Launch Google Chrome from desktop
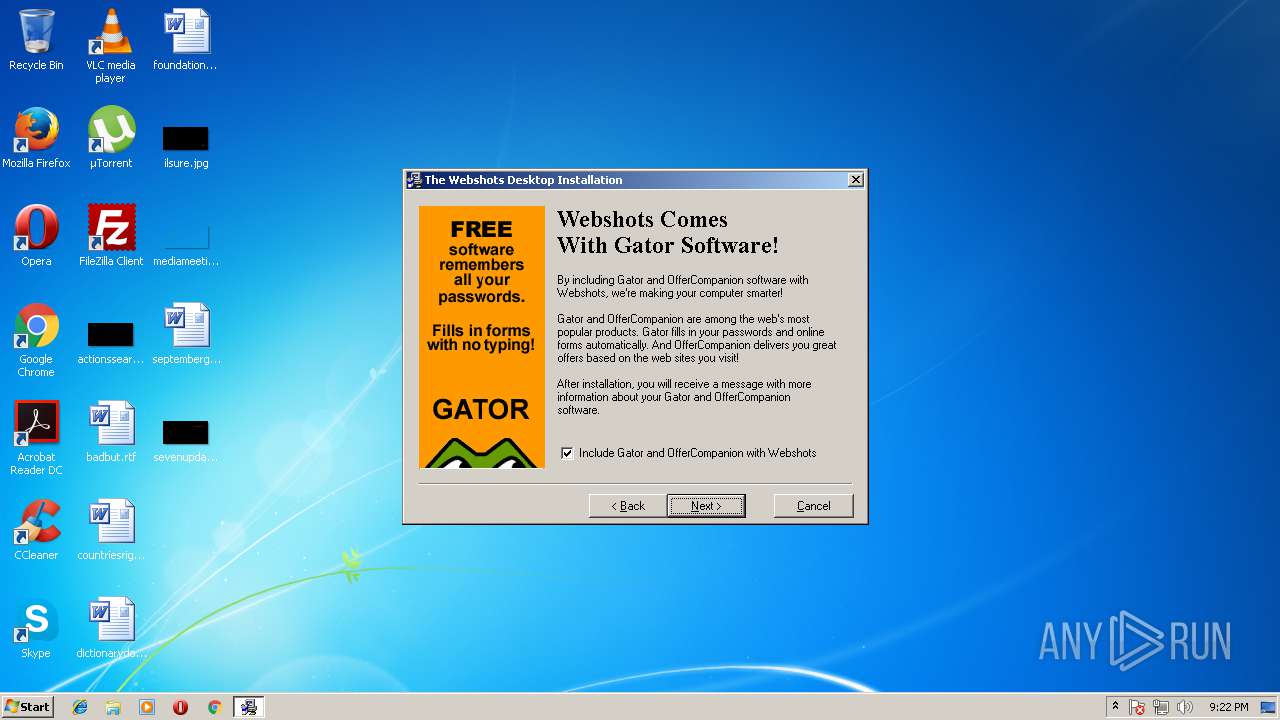Viewport: 1280px width, 720px height. click(36, 340)
